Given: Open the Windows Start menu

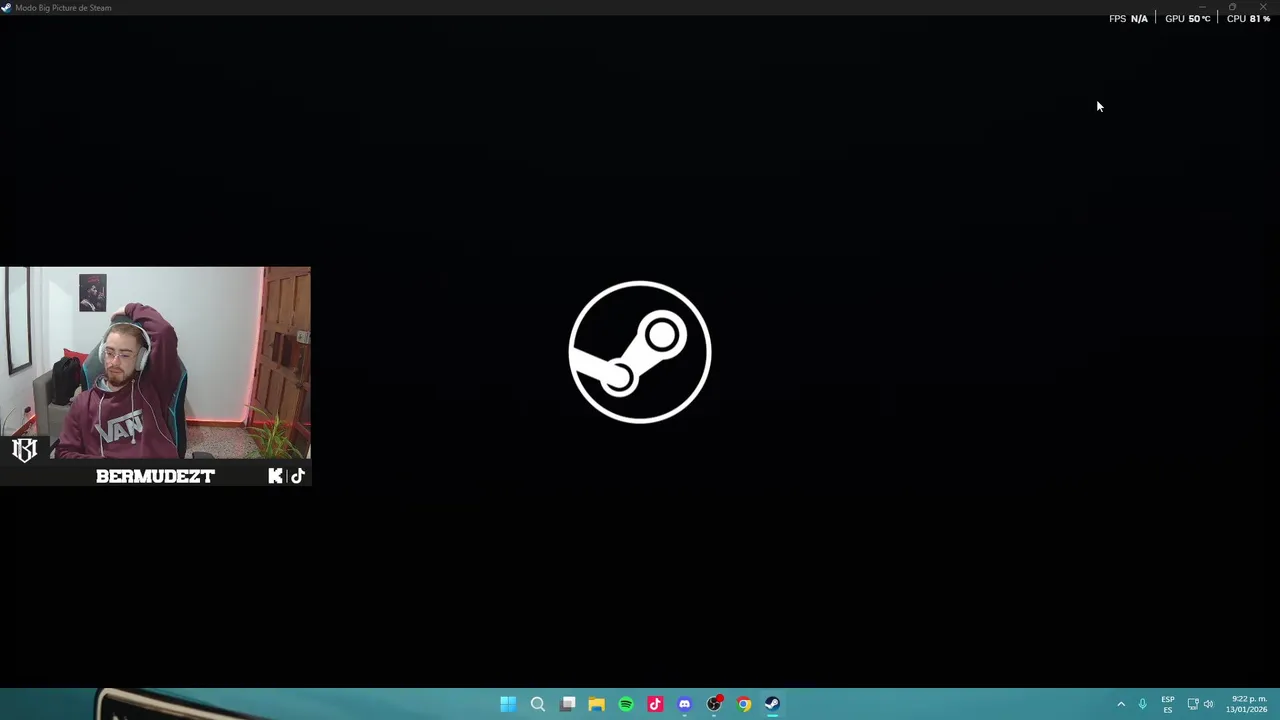Looking at the screenshot, I should pyautogui.click(x=508, y=704).
